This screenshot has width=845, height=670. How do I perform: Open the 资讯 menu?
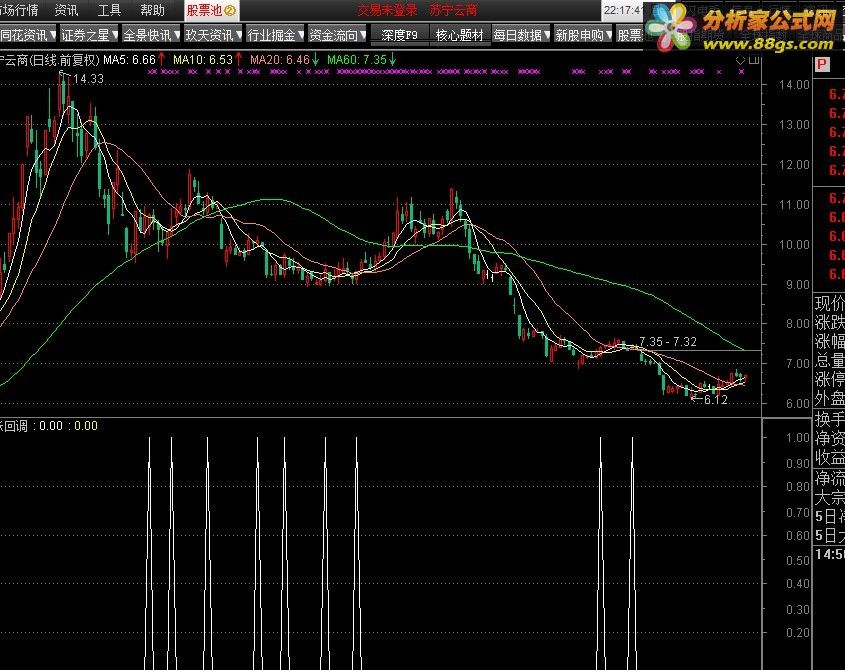[x=66, y=10]
